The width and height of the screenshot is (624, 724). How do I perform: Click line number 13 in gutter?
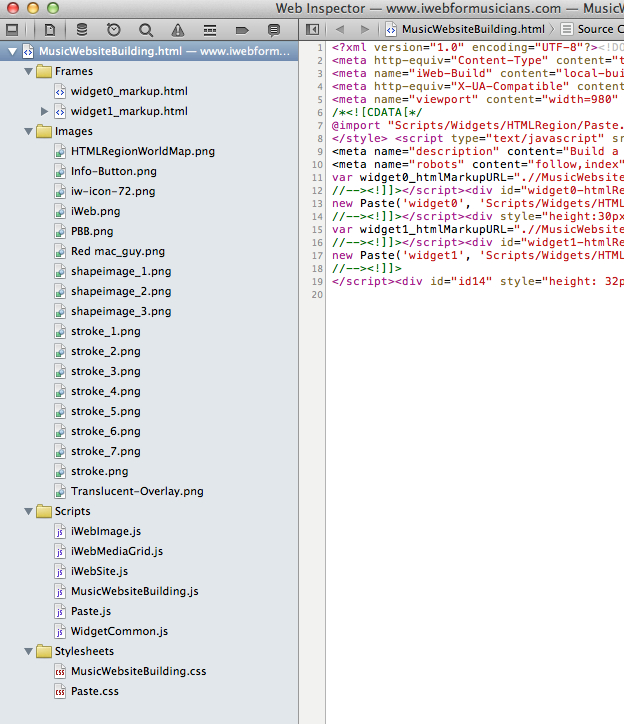pos(317,204)
